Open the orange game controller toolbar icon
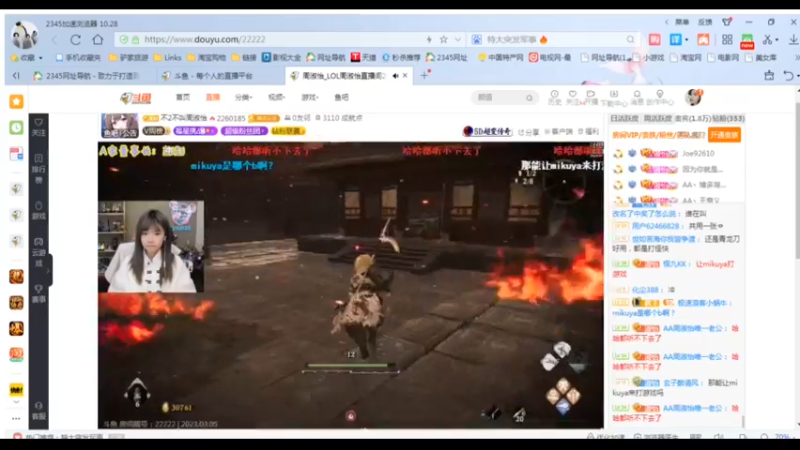This screenshot has height=450, width=800. [703, 39]
